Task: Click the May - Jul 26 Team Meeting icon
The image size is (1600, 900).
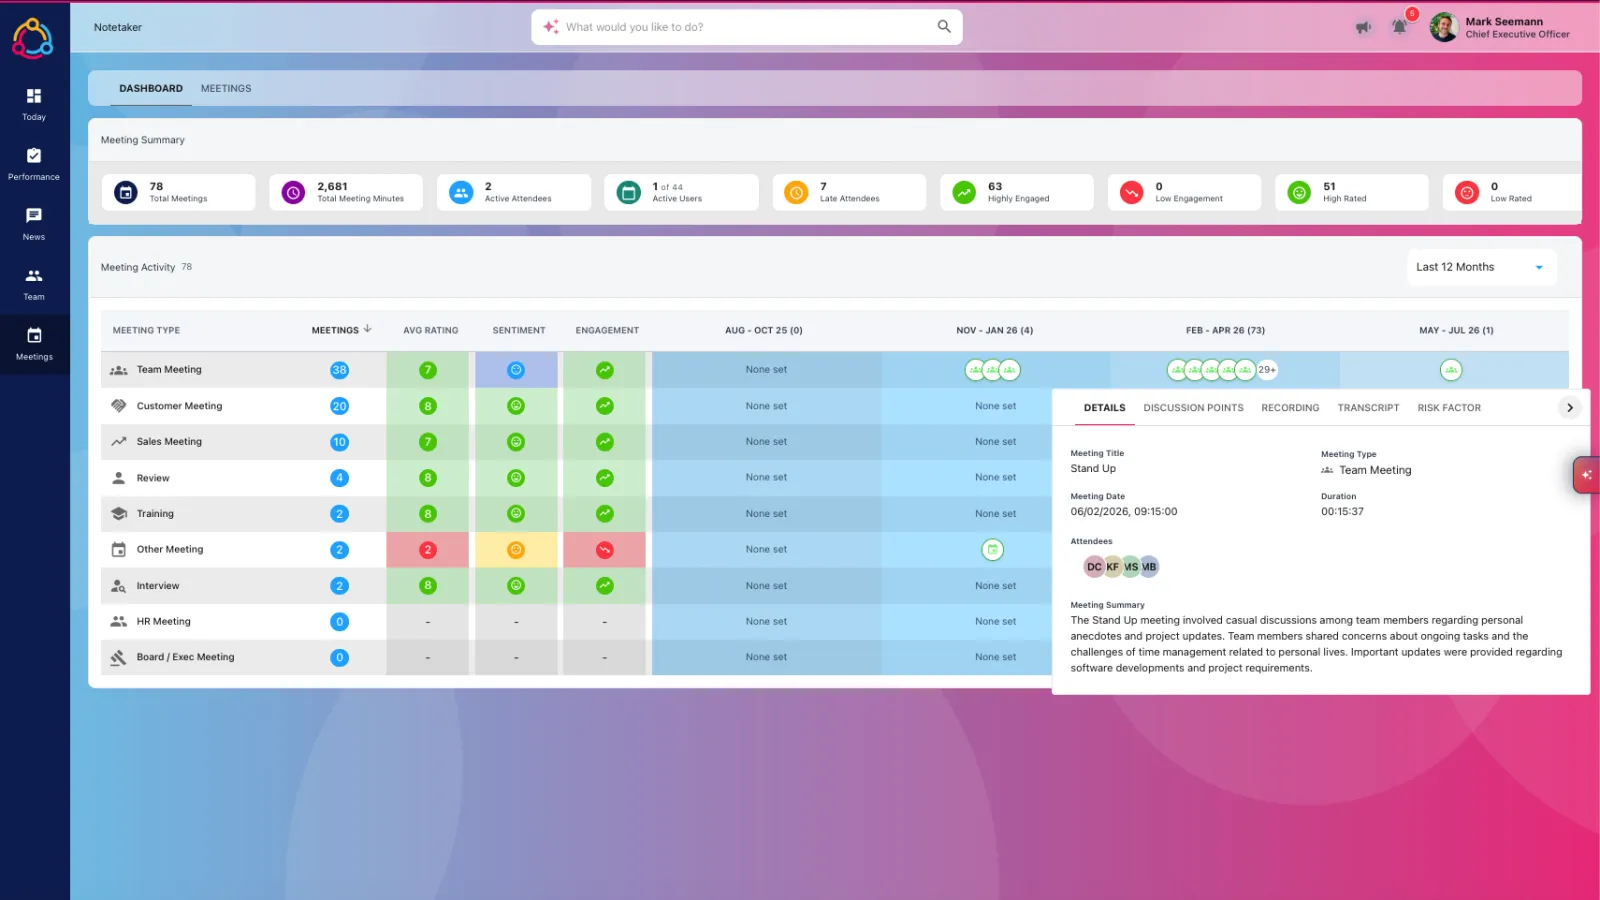Action: click(1451, 370)
